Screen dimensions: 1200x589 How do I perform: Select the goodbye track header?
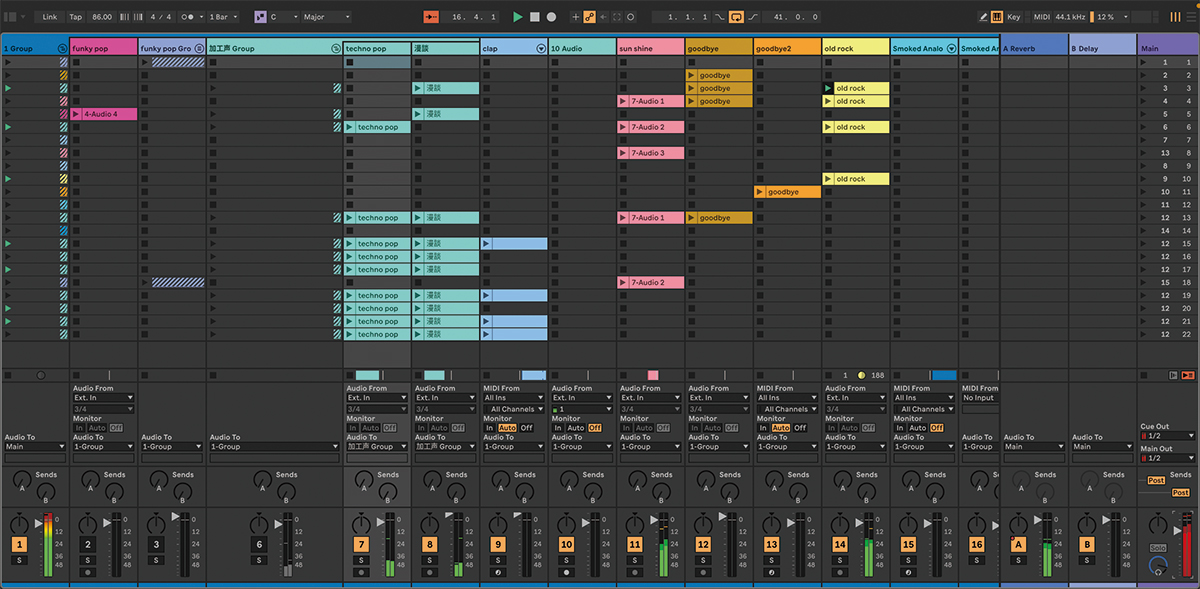tap(718, 48)
